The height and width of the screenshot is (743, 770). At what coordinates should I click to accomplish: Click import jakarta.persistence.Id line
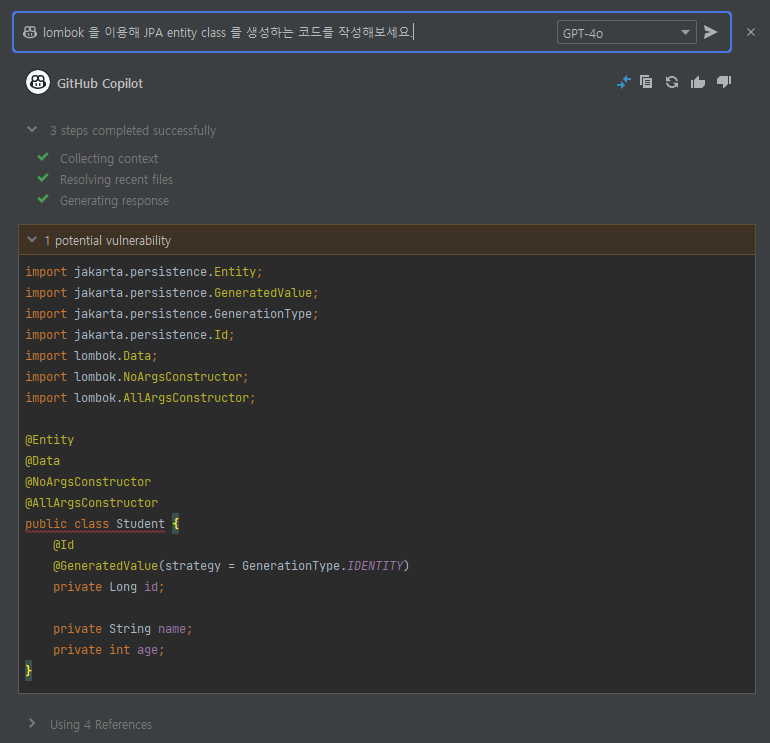click(130, 335)
